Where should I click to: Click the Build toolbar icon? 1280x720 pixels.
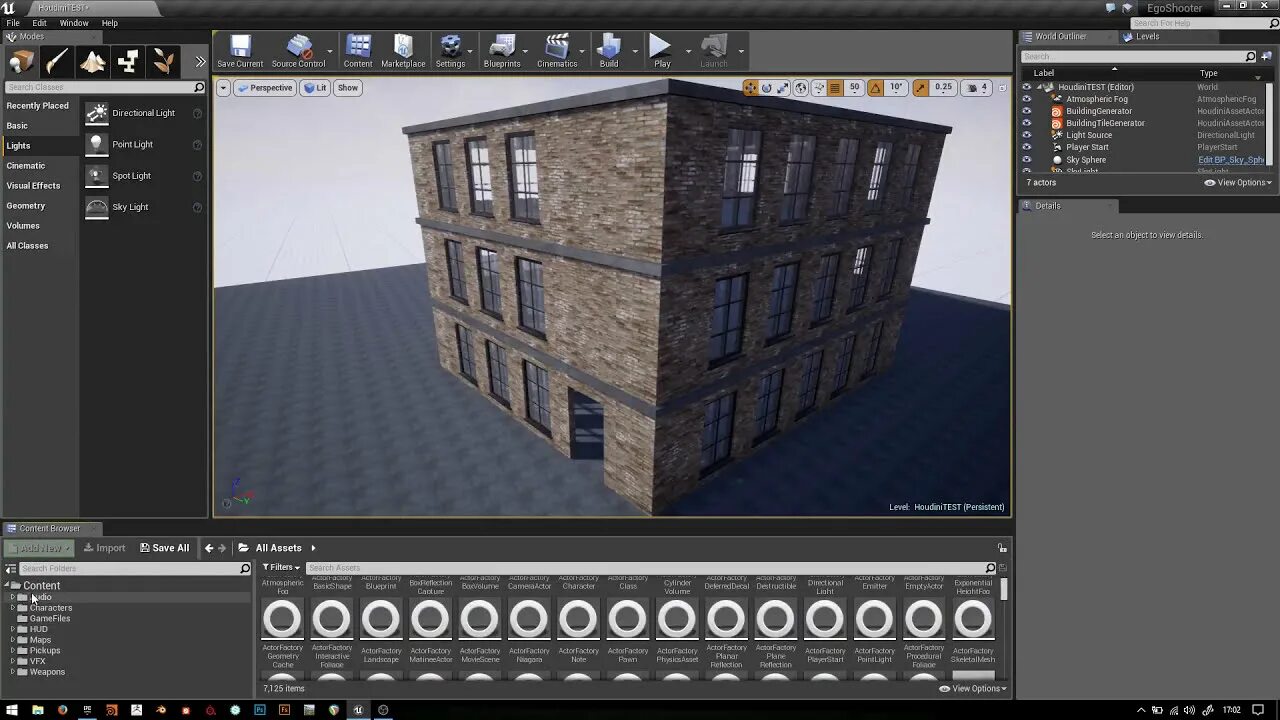click(x=609, y=51)
